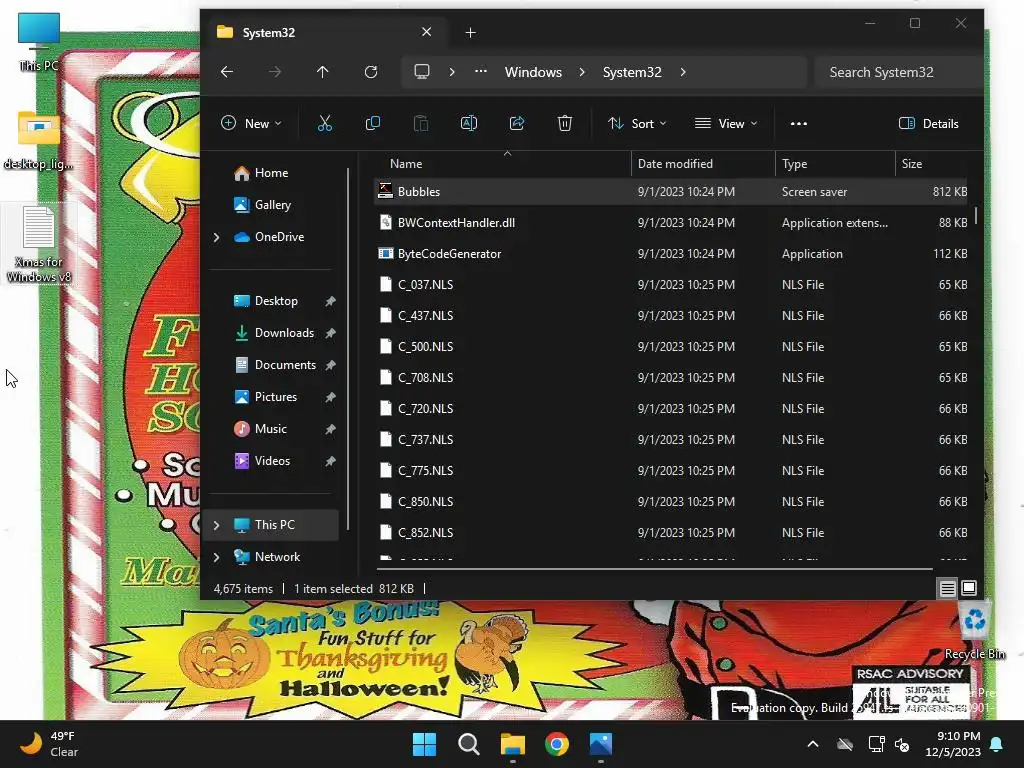Open the notification bell icon
Viewport: 1024px width, 768px height.
click(x=997, y=744)
